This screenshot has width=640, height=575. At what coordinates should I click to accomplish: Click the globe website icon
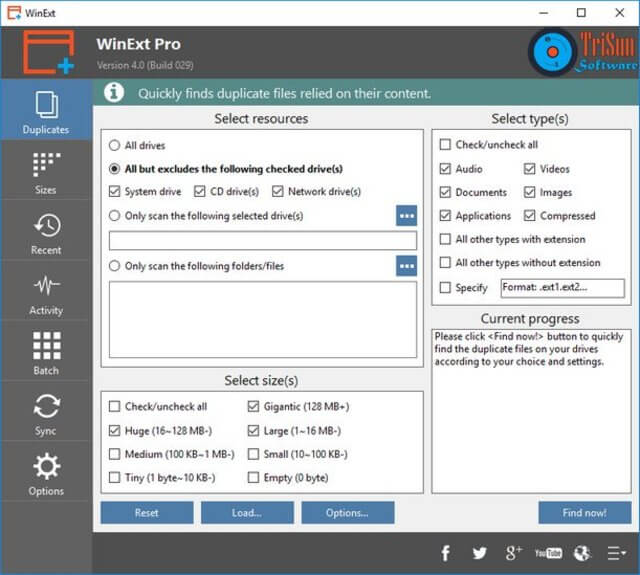coord(582,553)
